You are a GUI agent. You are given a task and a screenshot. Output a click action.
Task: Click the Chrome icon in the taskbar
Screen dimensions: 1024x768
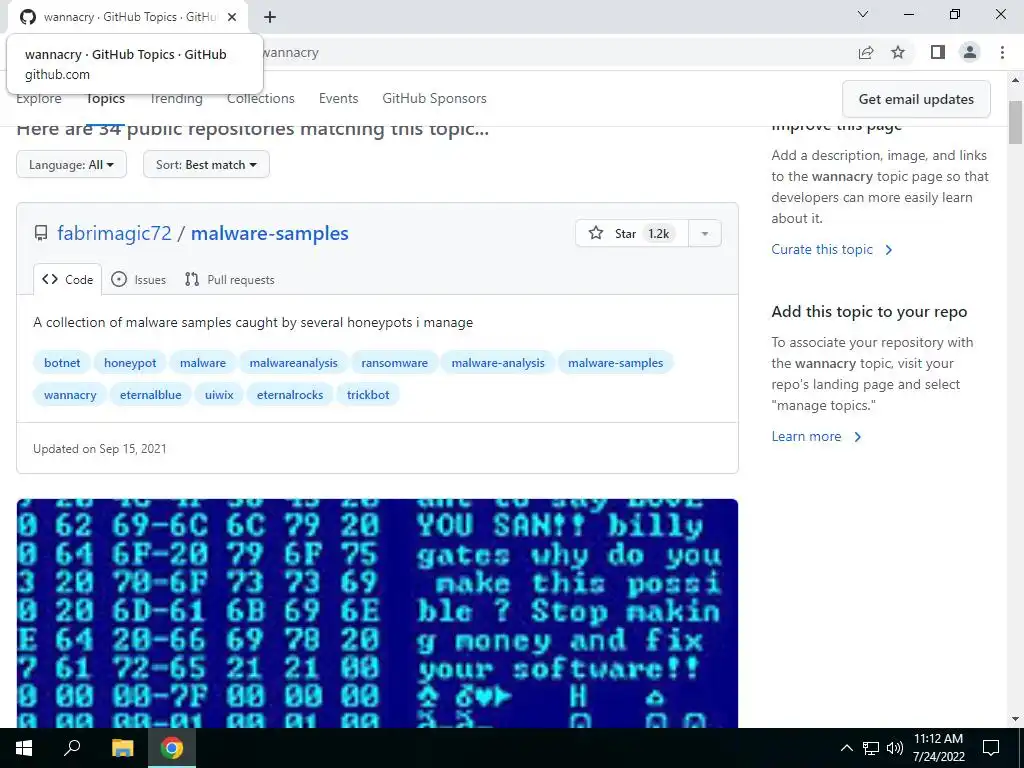tap(172, 748)
